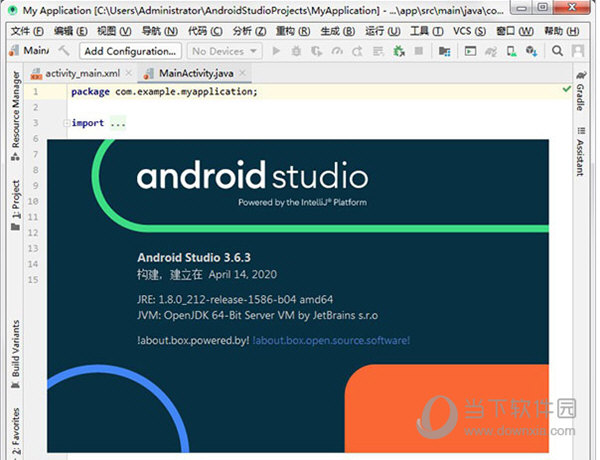
Task: Click the package declaration code line
Action: pos(165,92)
